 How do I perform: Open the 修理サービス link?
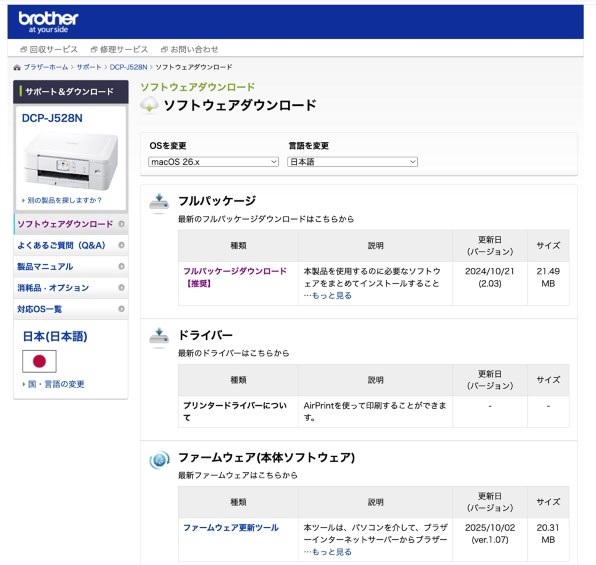click(119, 49)
